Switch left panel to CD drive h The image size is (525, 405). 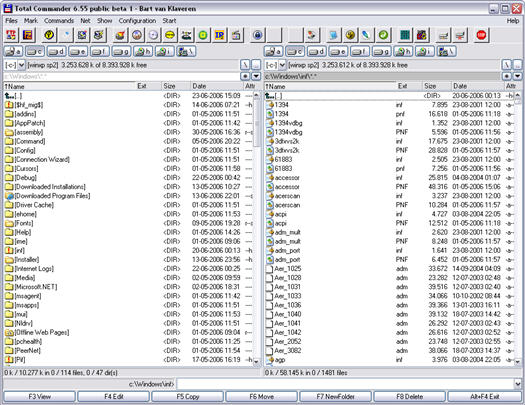(143, 52)
